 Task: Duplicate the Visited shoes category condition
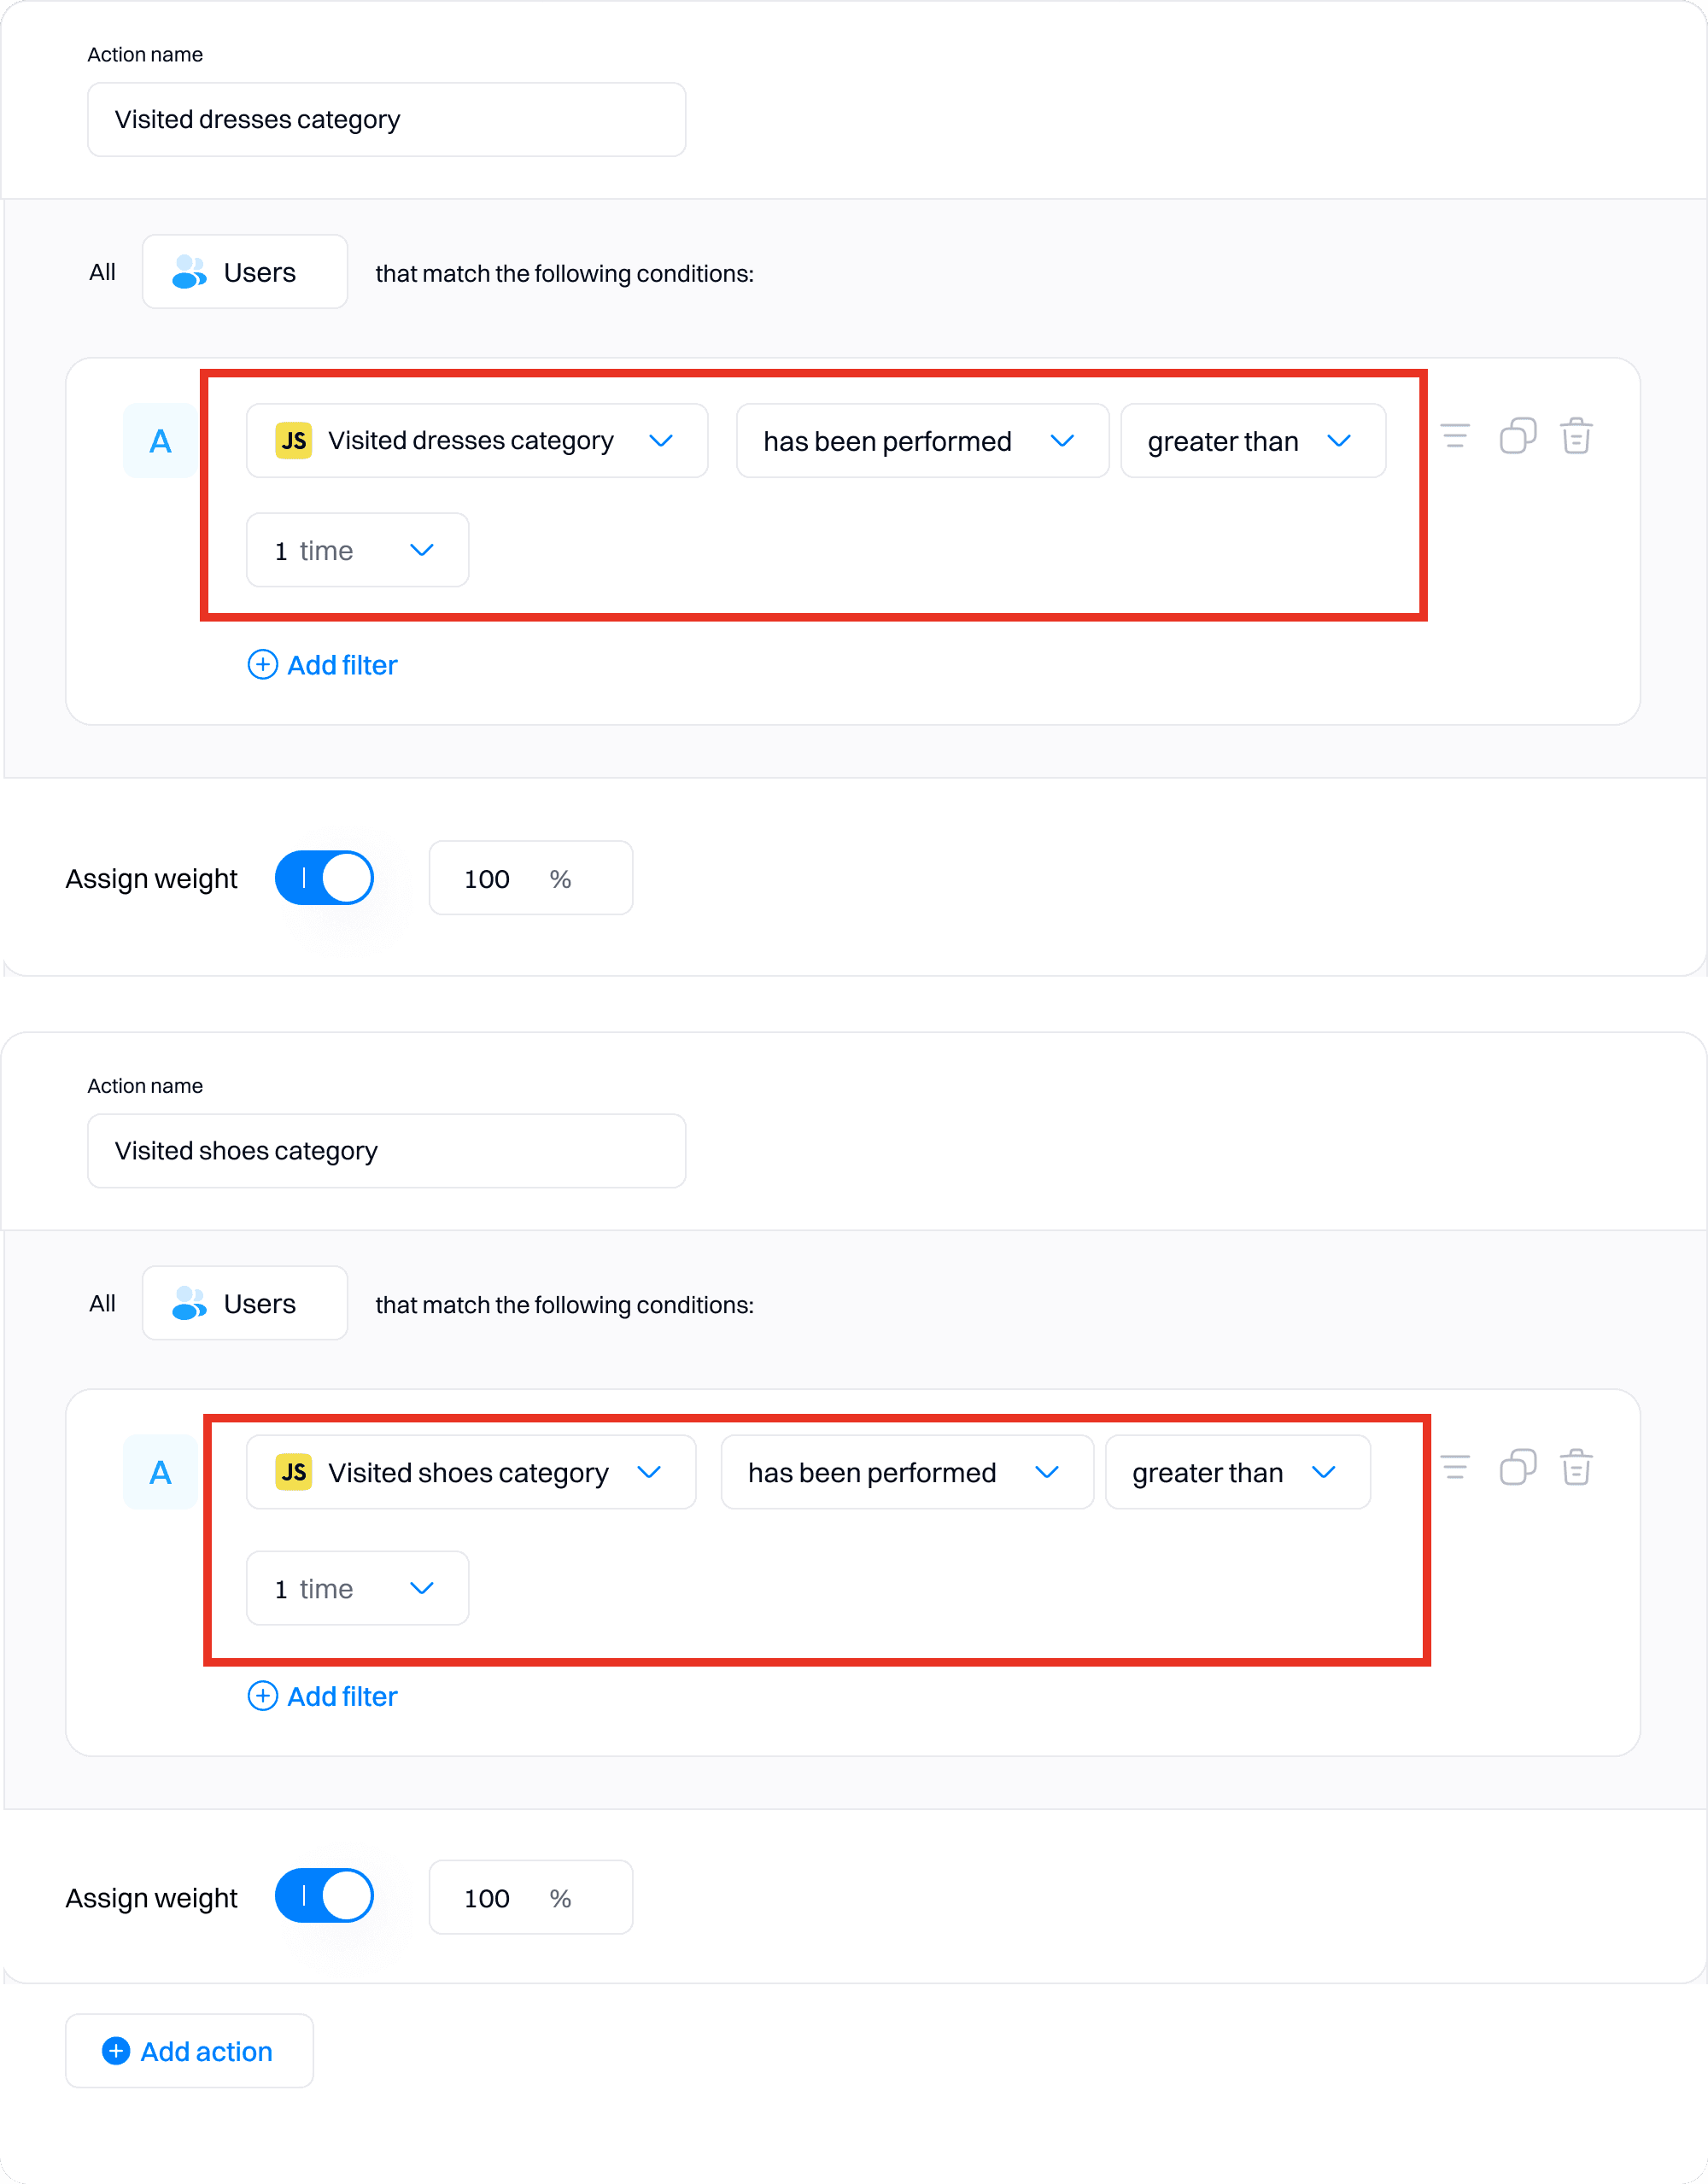coord(1517,1468)
